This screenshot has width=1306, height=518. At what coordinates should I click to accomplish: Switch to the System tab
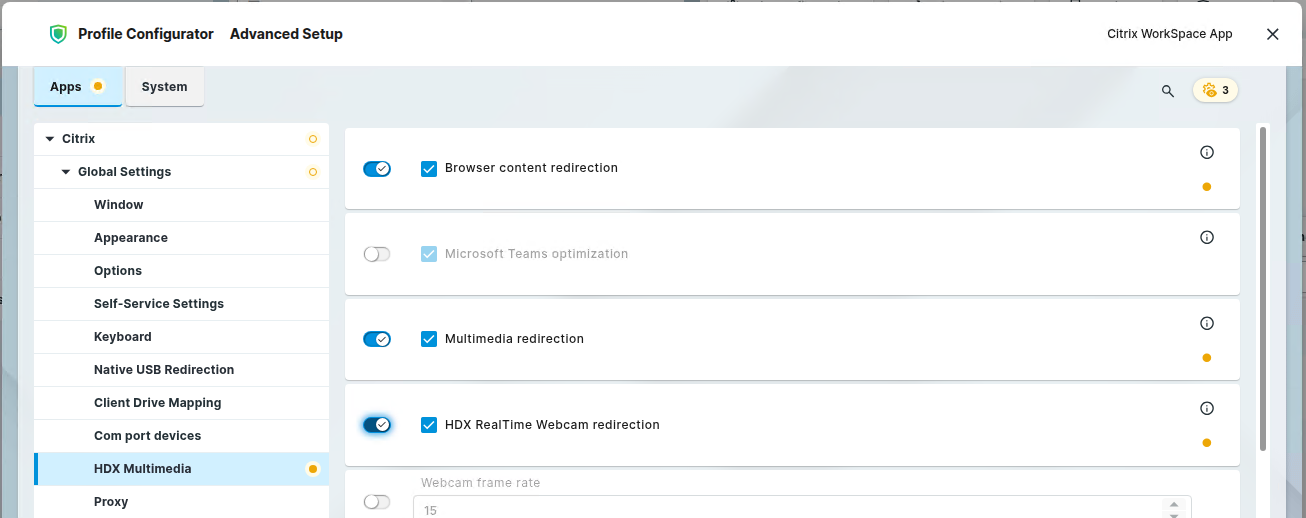[x=164, y=87]
